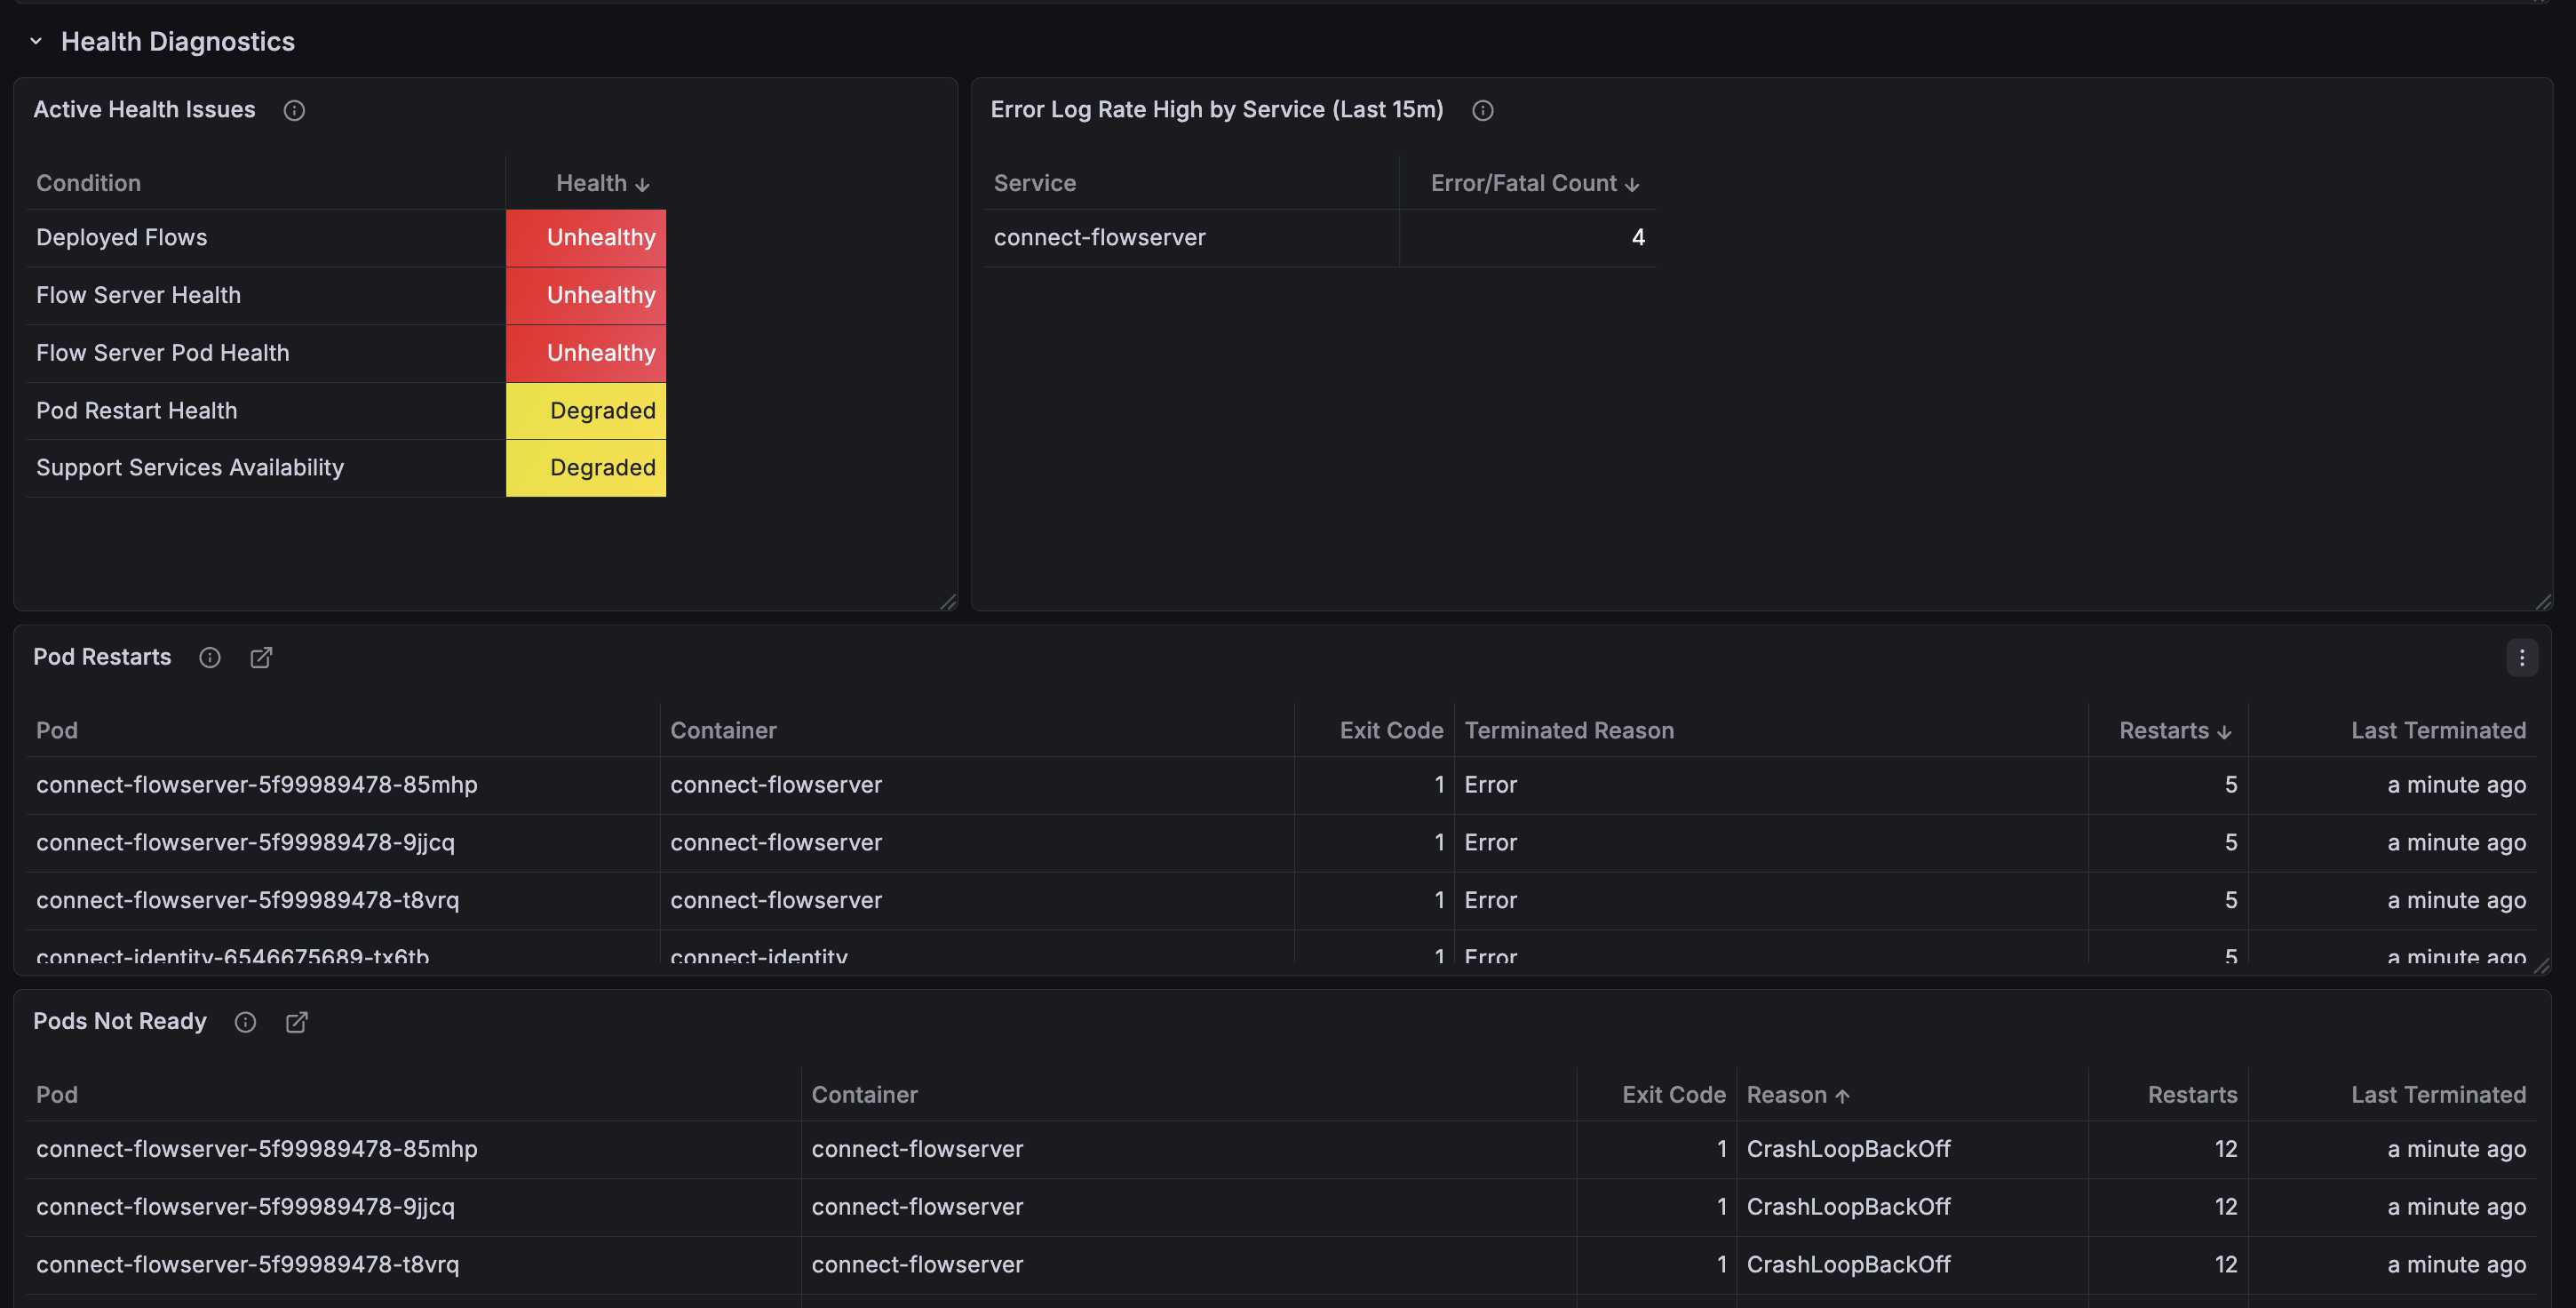
Task: Sort Pod Restarts by Exit Code column
Action: 1391,730
